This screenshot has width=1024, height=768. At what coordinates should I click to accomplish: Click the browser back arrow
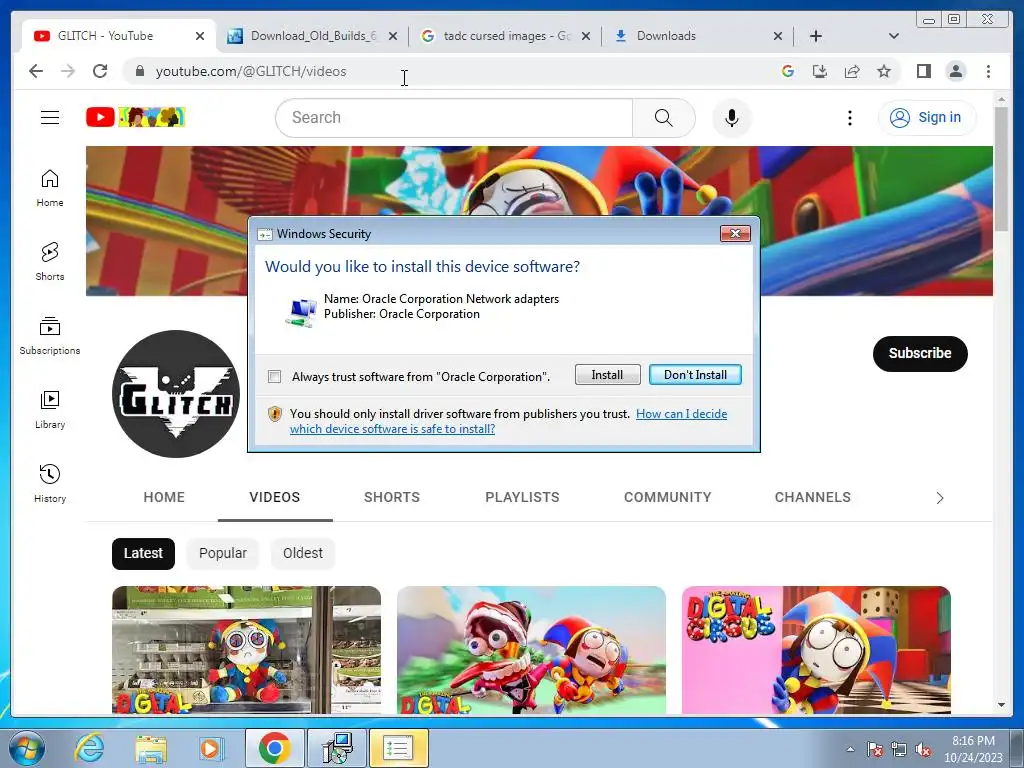pos(36,71)
